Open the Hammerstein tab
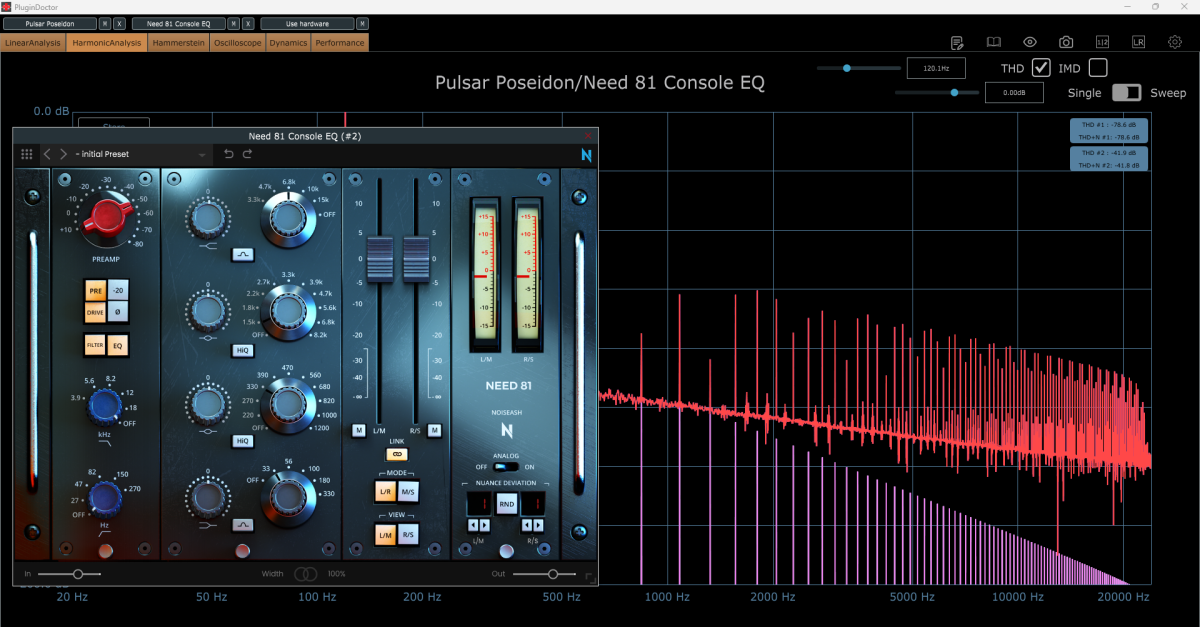Viewport: 1200px width, 627px height. 180,43
